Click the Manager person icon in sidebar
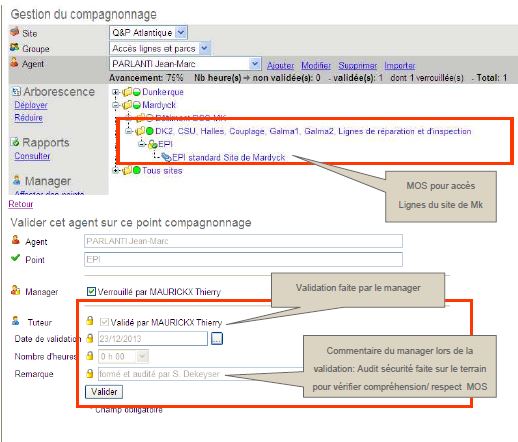Image resolution: width=518 pixels, height=442 pixels. pos(17,180)
